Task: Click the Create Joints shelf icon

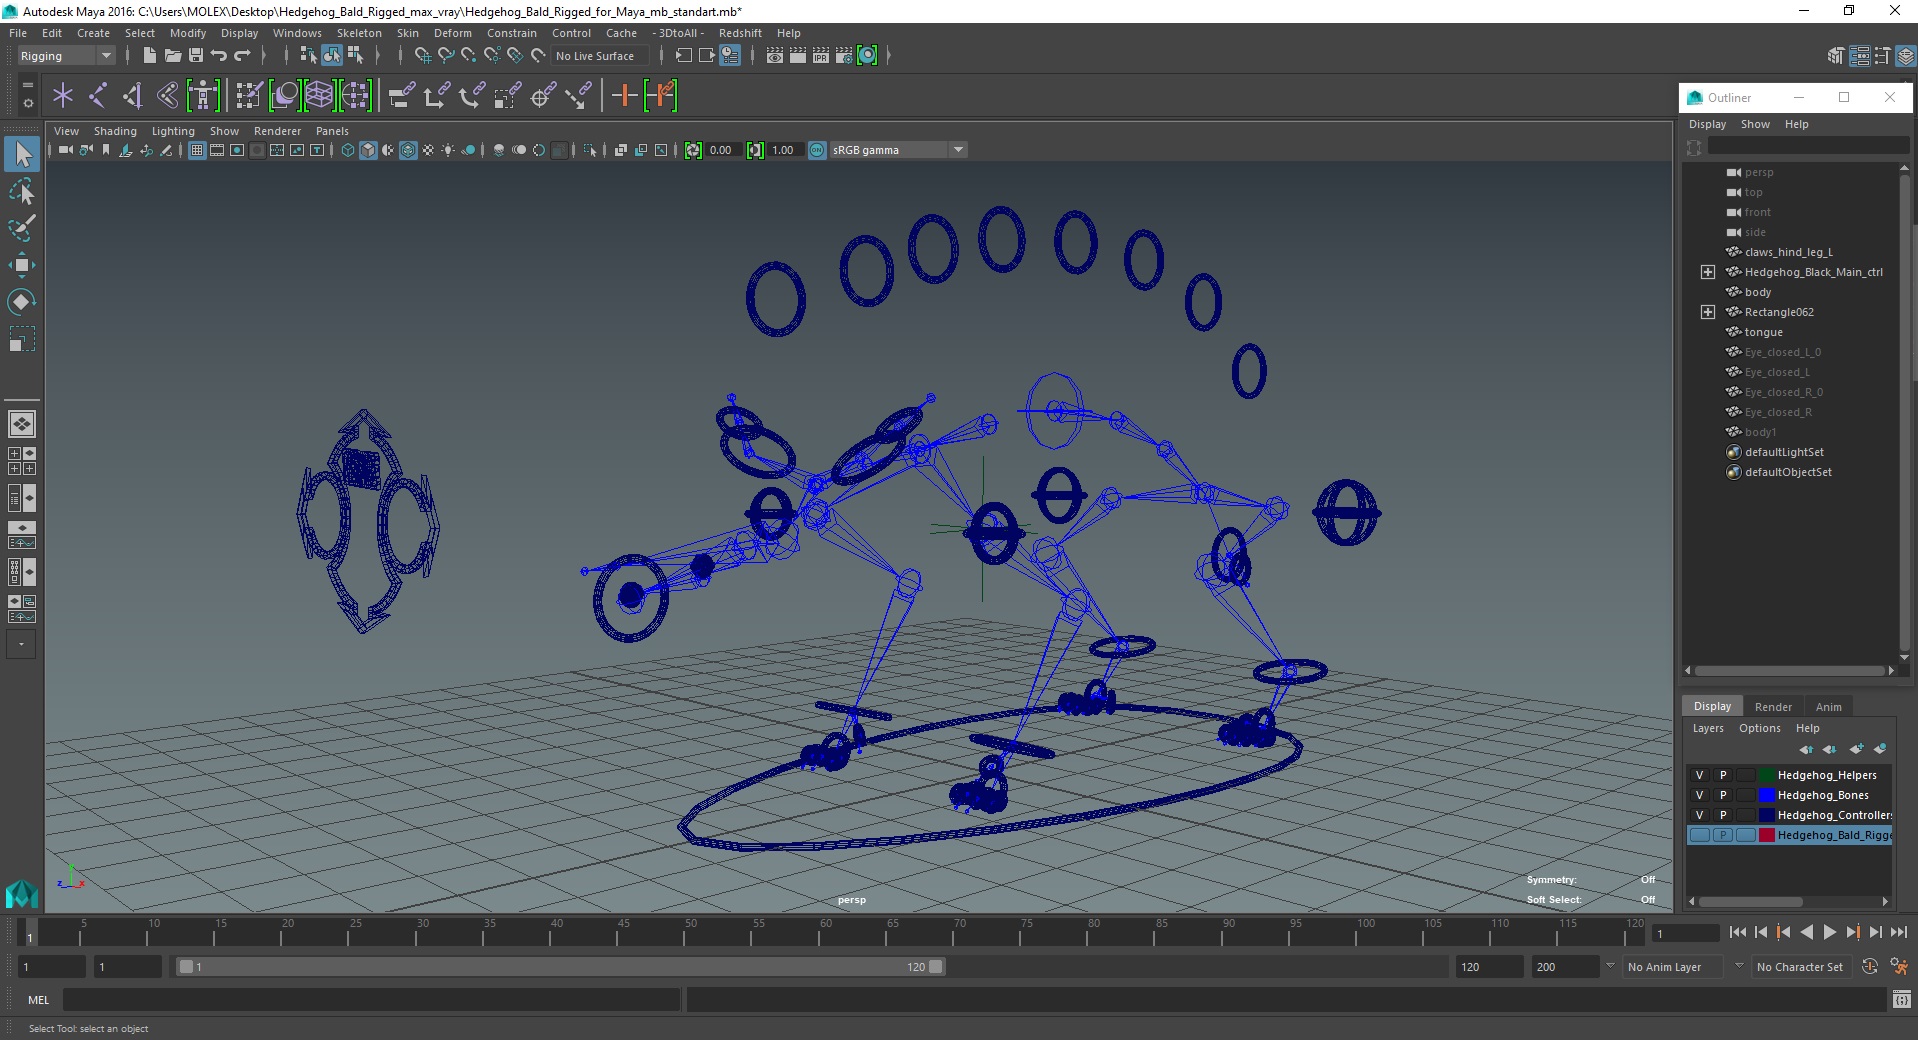Action: [x=97, y=96]
